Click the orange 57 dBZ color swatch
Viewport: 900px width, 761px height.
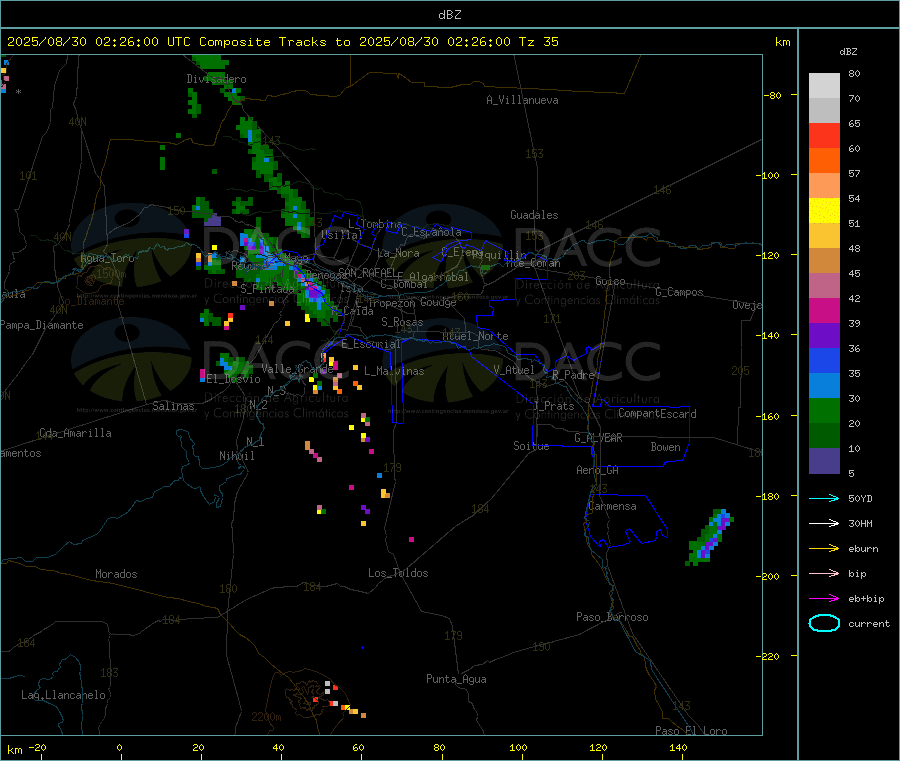[824, 161]
